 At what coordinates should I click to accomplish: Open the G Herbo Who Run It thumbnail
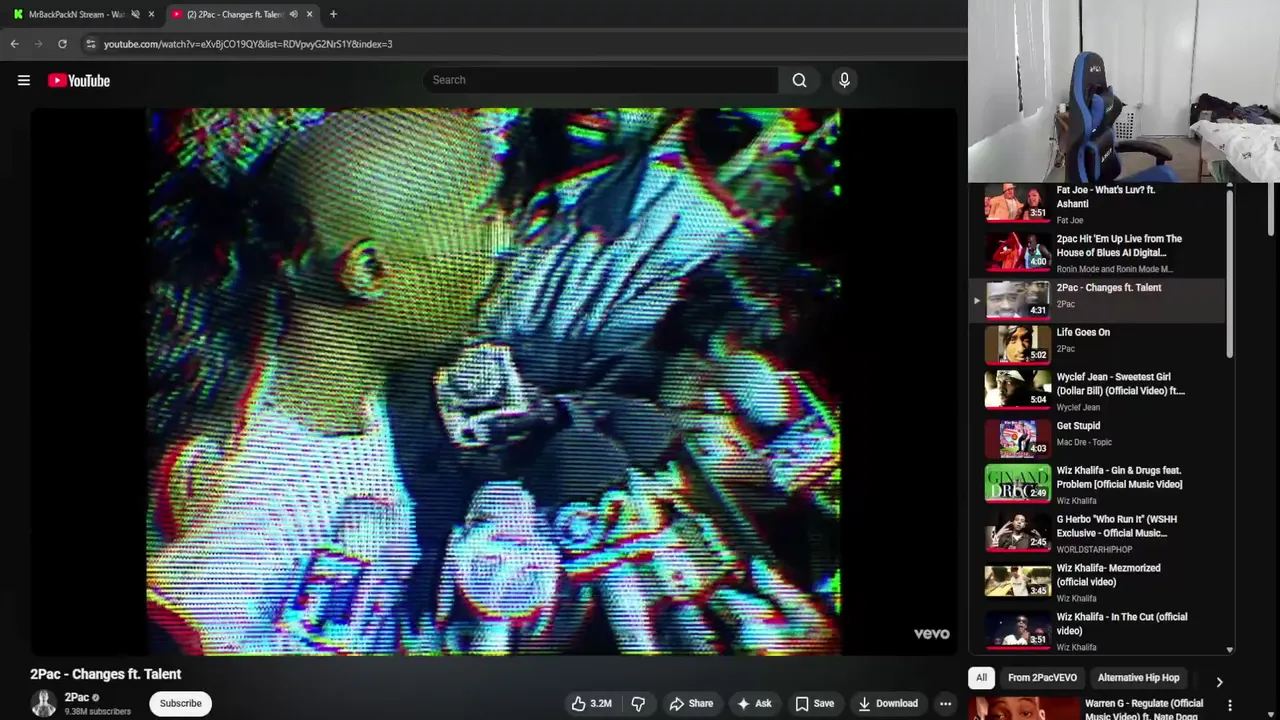(1018, 532)
